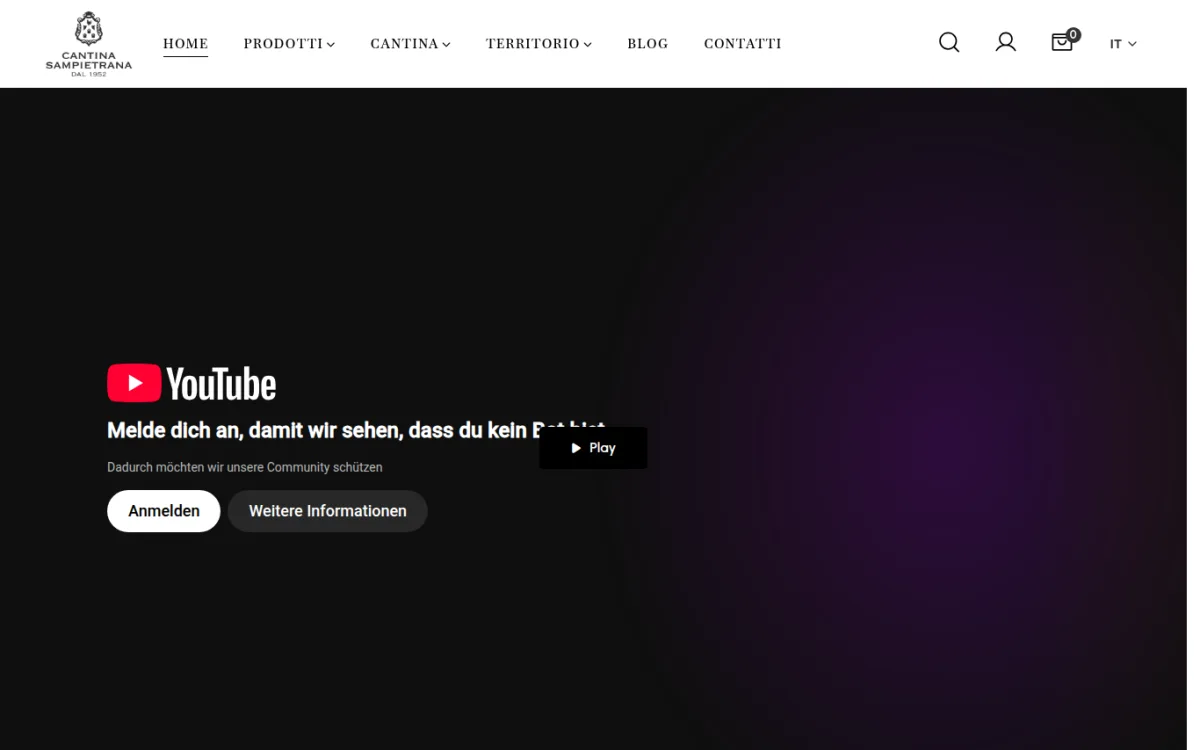The height and width of the screenshot is (750, 1200).
Task: Click the YouTube wordmark text
Action: (221, 384)
